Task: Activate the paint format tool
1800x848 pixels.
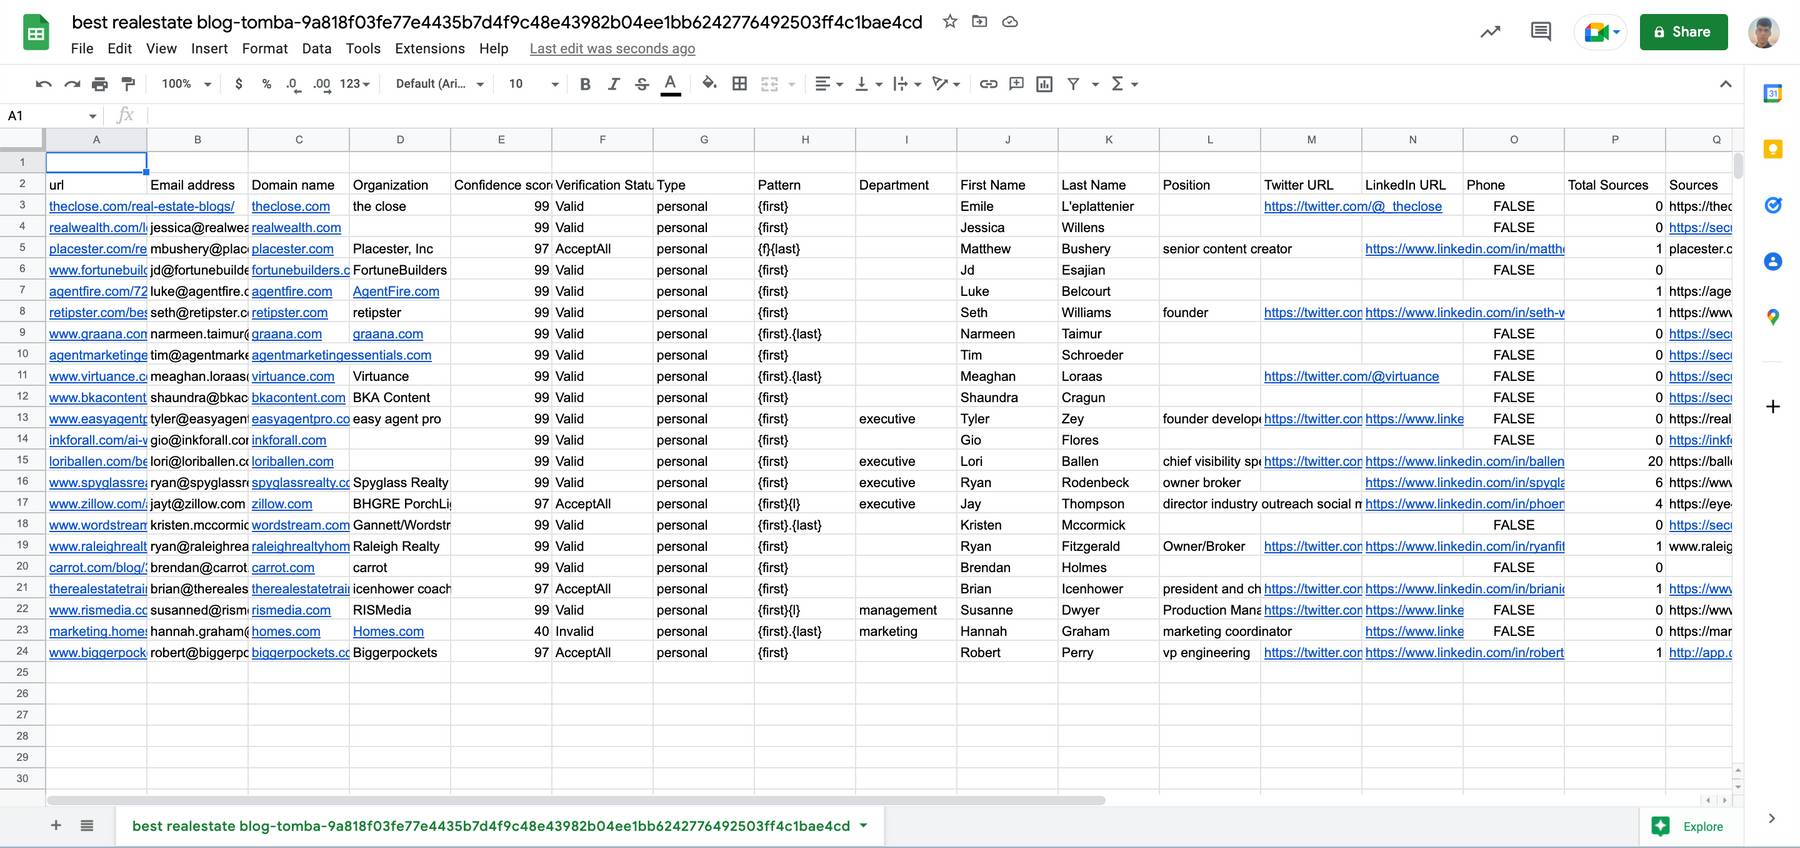Action: coord(127,84)
